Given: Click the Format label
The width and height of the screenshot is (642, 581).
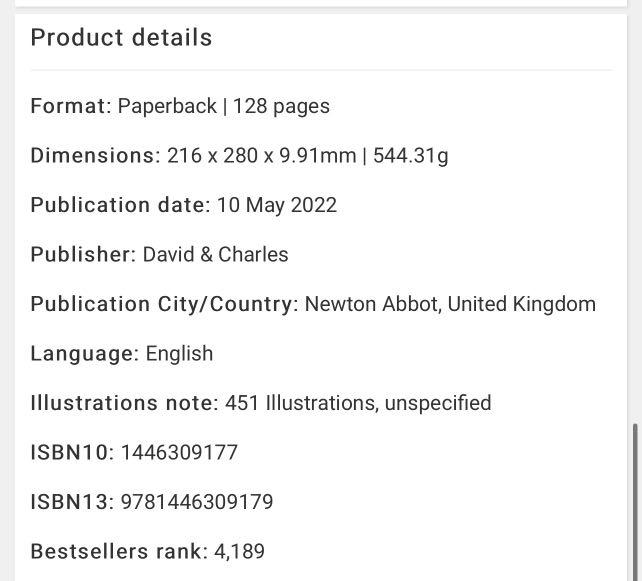Looking at the screenshot, I should point(70,106).
